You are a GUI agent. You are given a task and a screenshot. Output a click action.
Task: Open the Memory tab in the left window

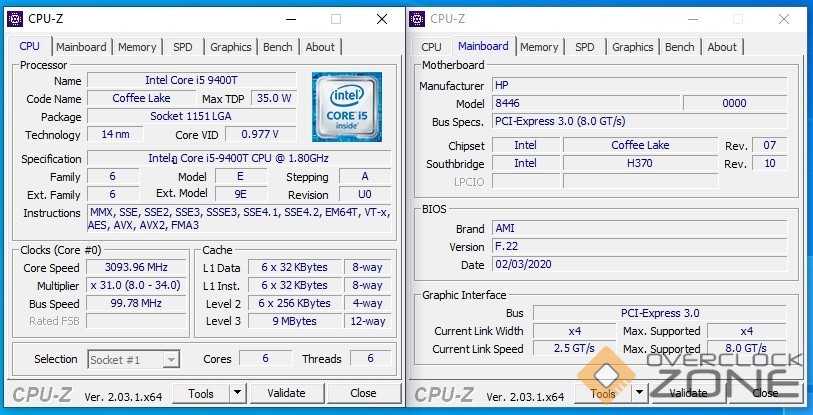coord(137,47)
